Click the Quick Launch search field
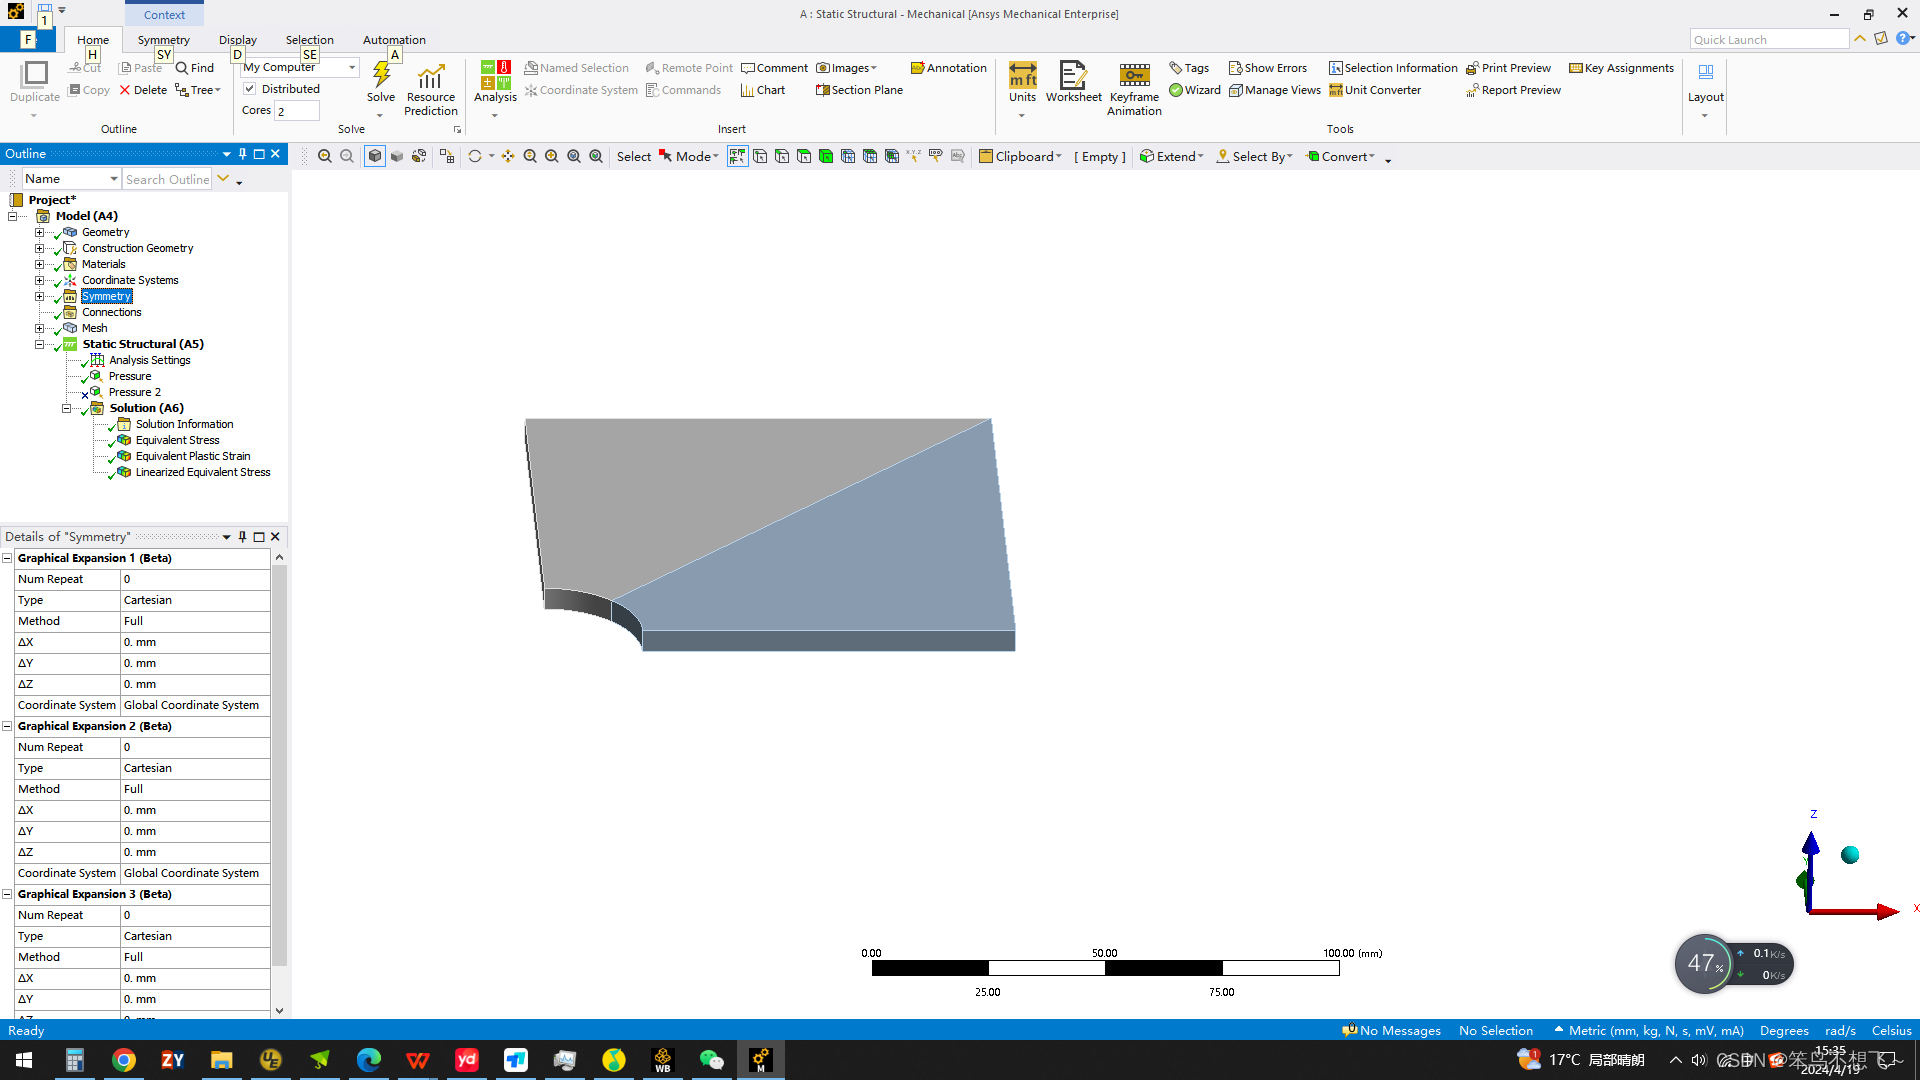Screen dimensions: 1920x1080 pos(1768,40)
